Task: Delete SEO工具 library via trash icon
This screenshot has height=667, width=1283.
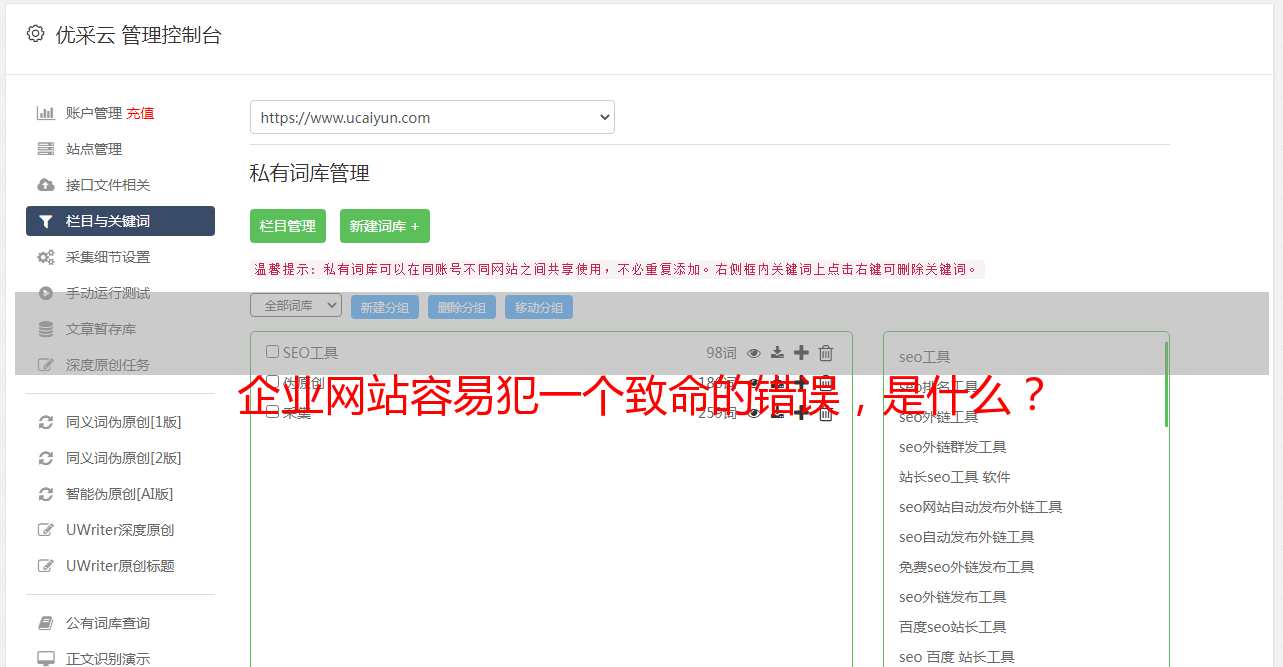Action: click(x=826, y=353)
